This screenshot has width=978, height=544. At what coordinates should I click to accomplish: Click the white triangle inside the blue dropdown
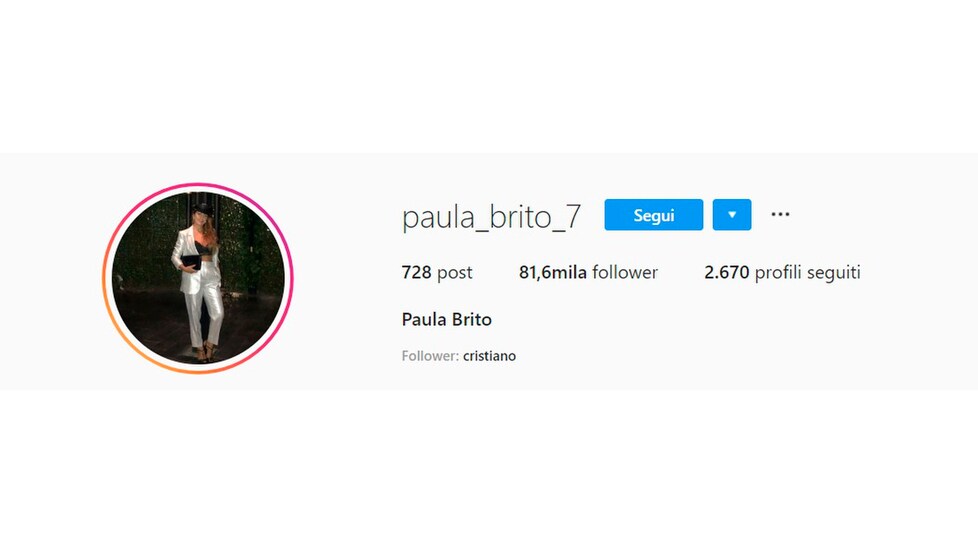pos(732,215)
